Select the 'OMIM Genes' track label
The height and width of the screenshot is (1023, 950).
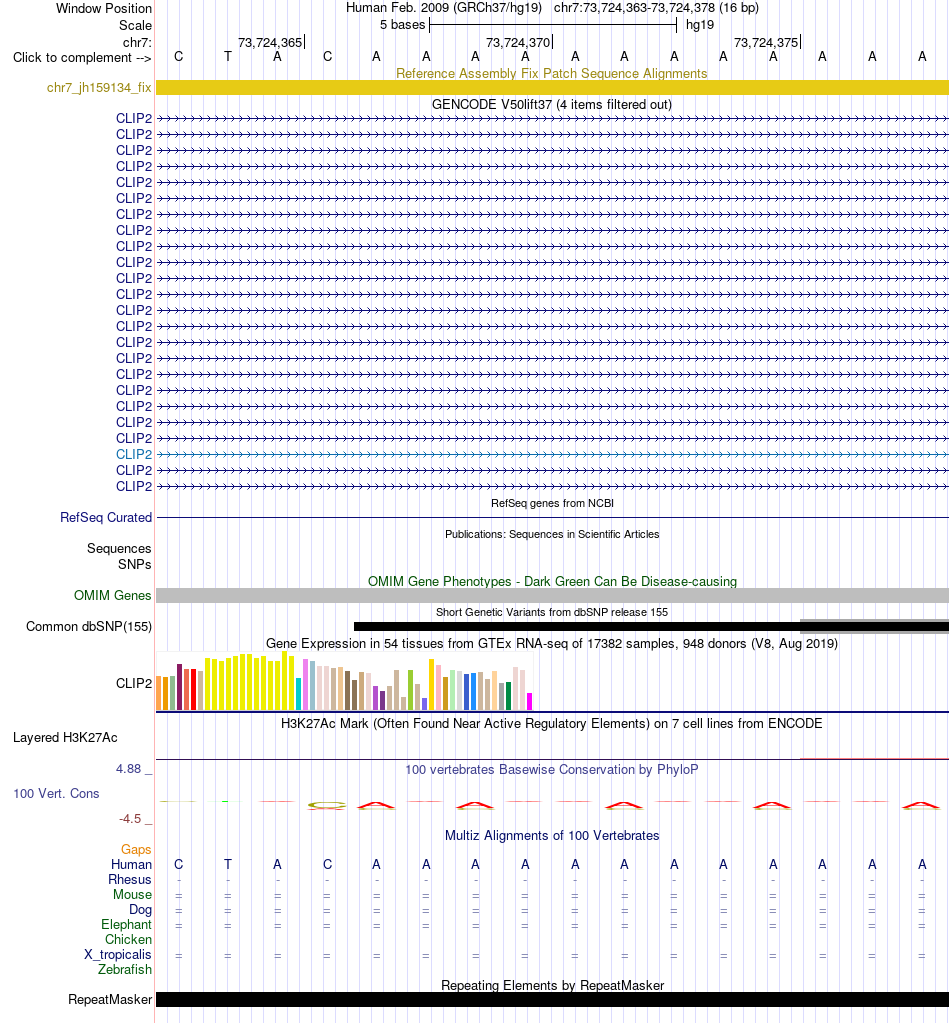click(112, 595)
